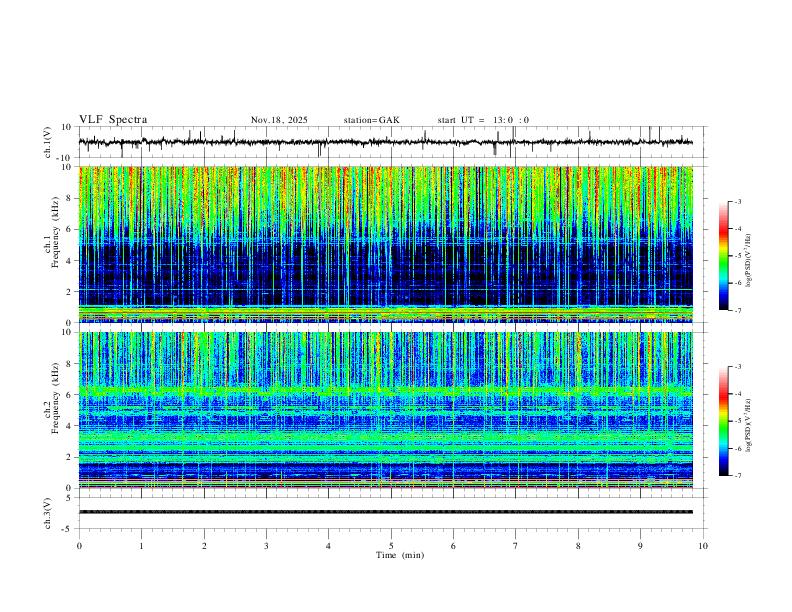Select the "start UT = 13:0 :0" text
Image resolution: width=792 pixels, height=612 pixels.
pos(483,120)
